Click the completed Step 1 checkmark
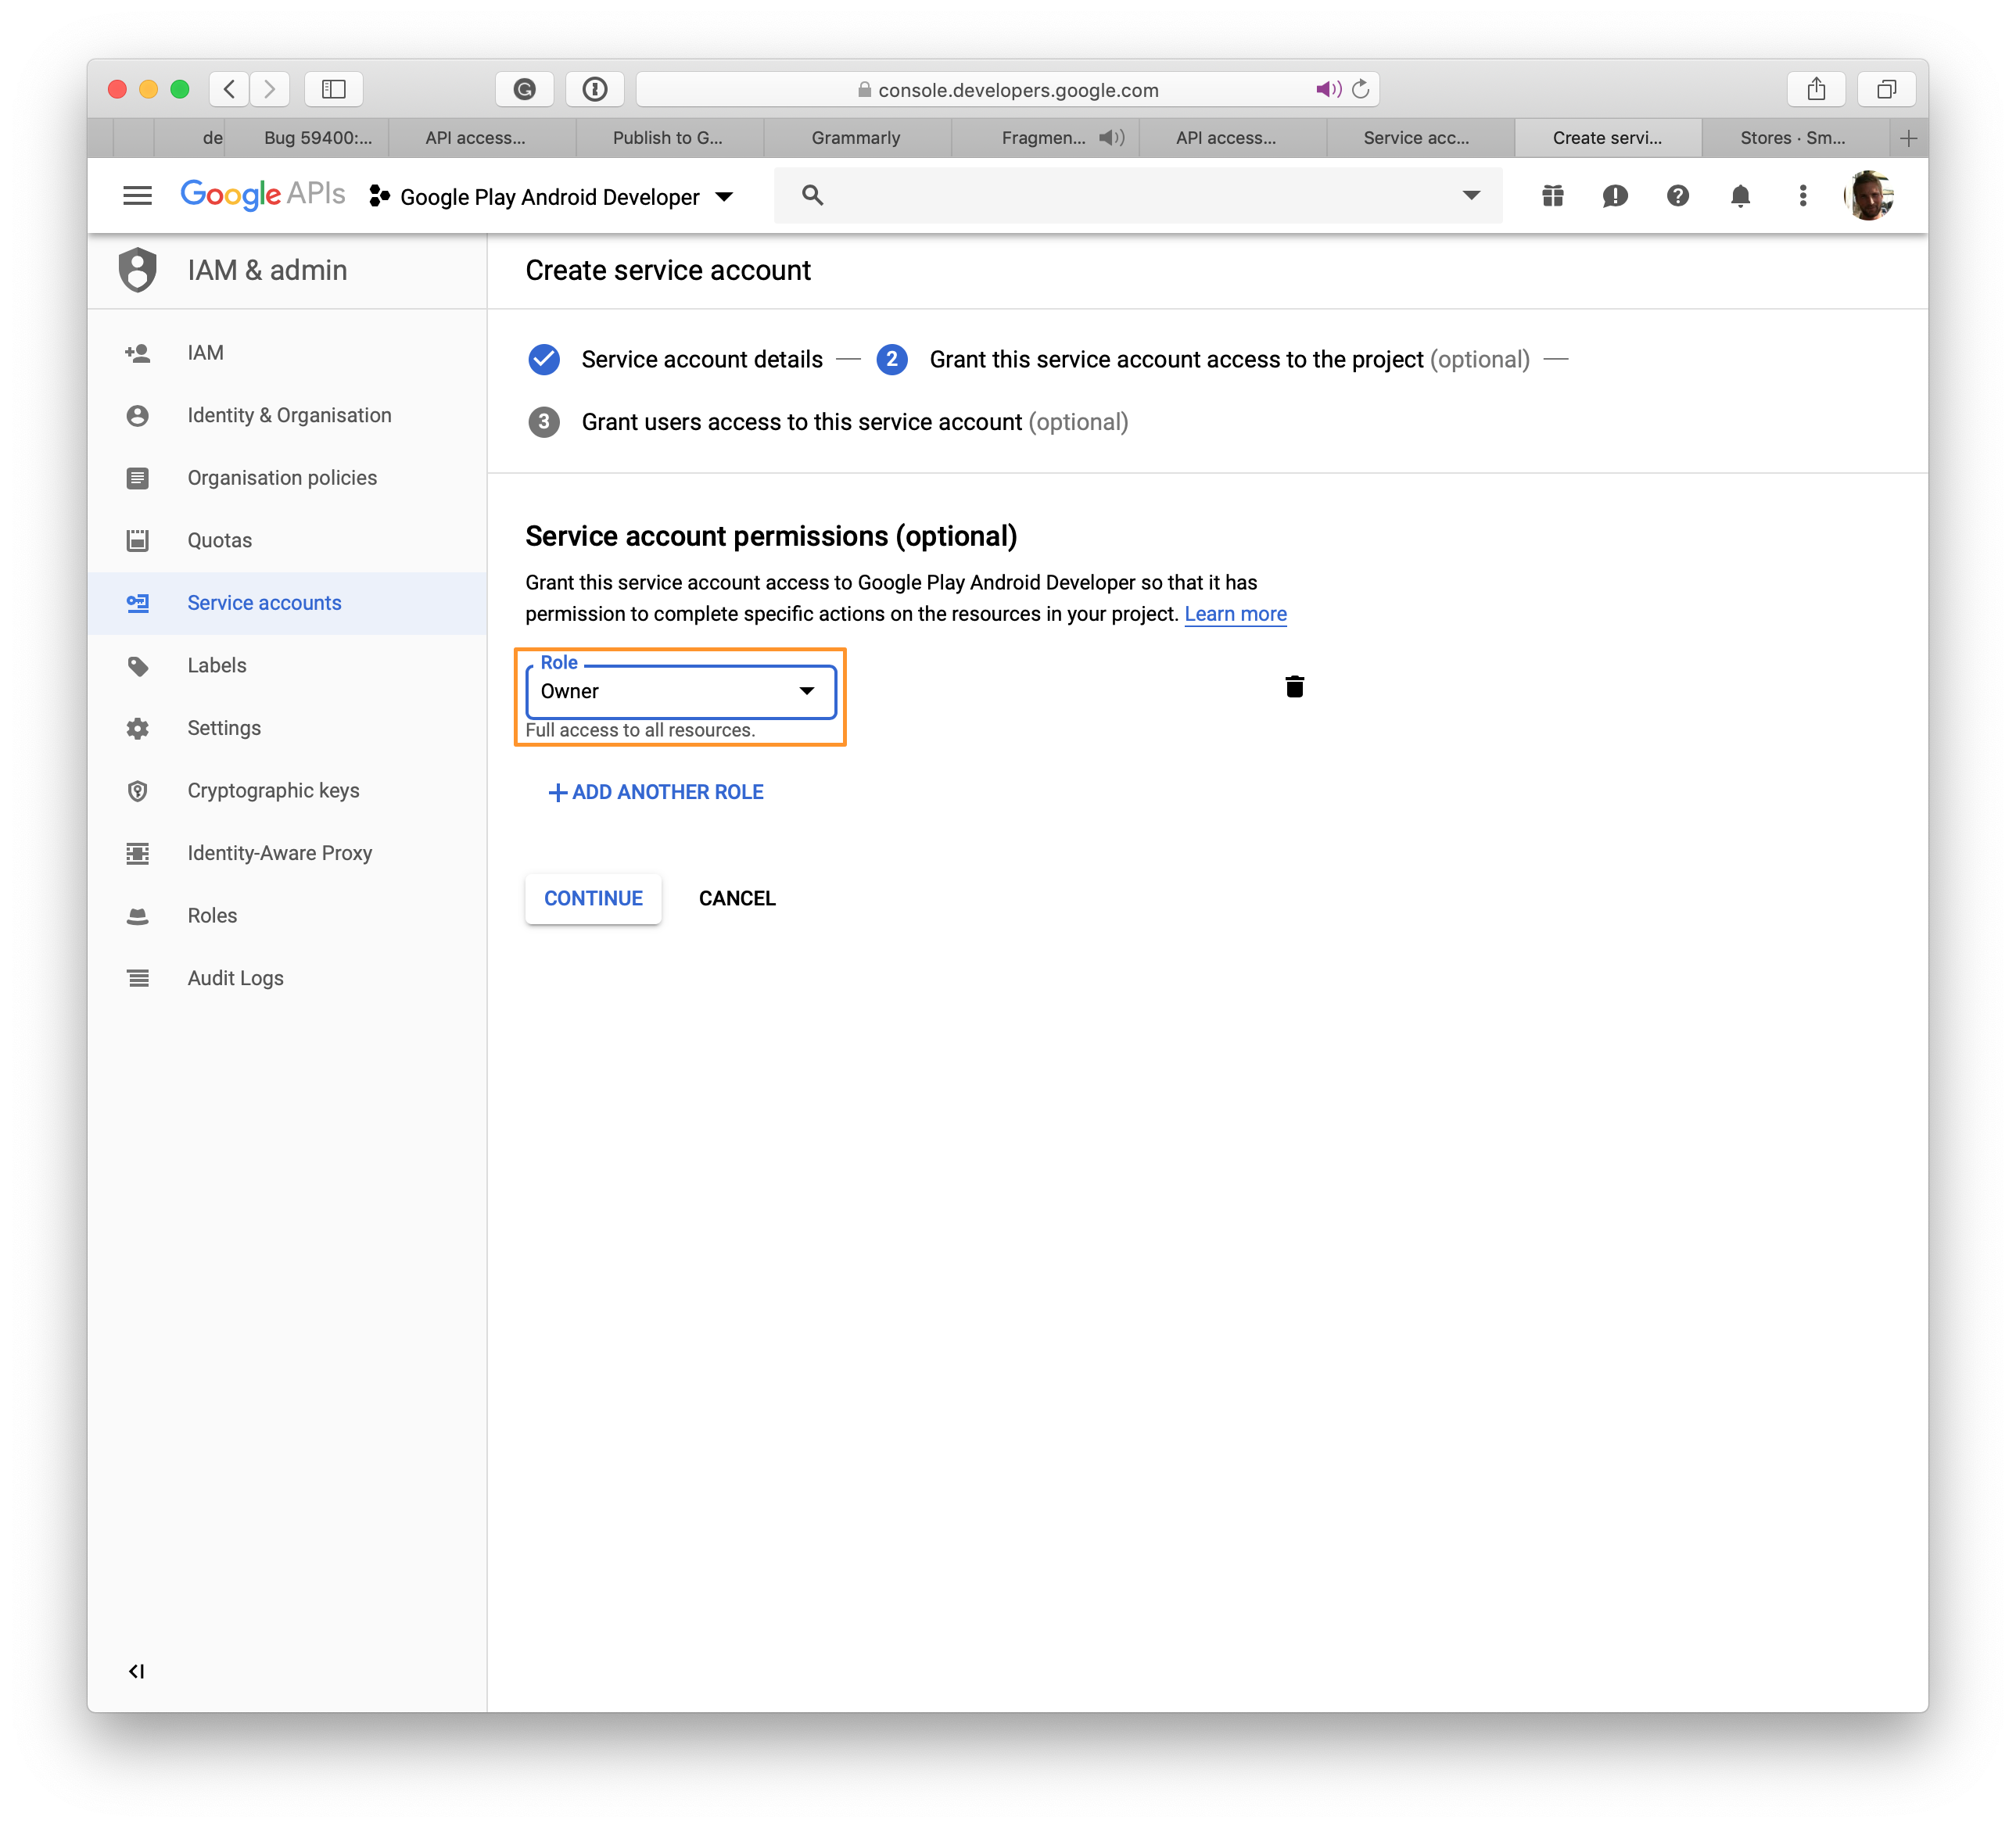This screenshot has width=2016, height=1828. tap(546, 358)
